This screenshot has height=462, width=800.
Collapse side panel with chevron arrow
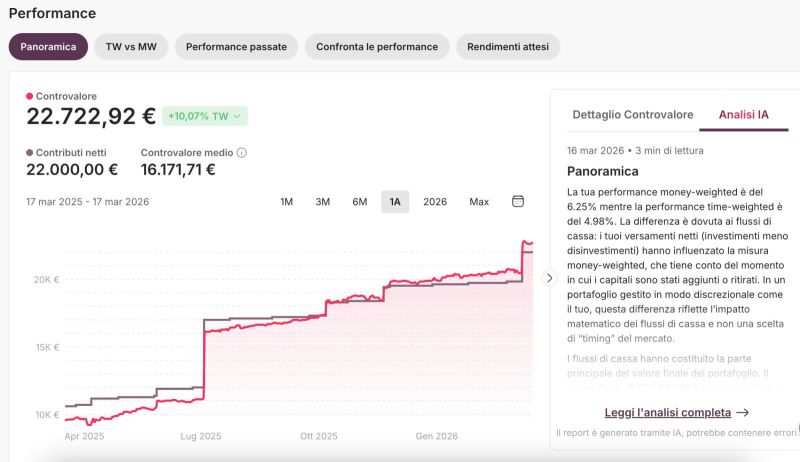click(x=548, y=278)
